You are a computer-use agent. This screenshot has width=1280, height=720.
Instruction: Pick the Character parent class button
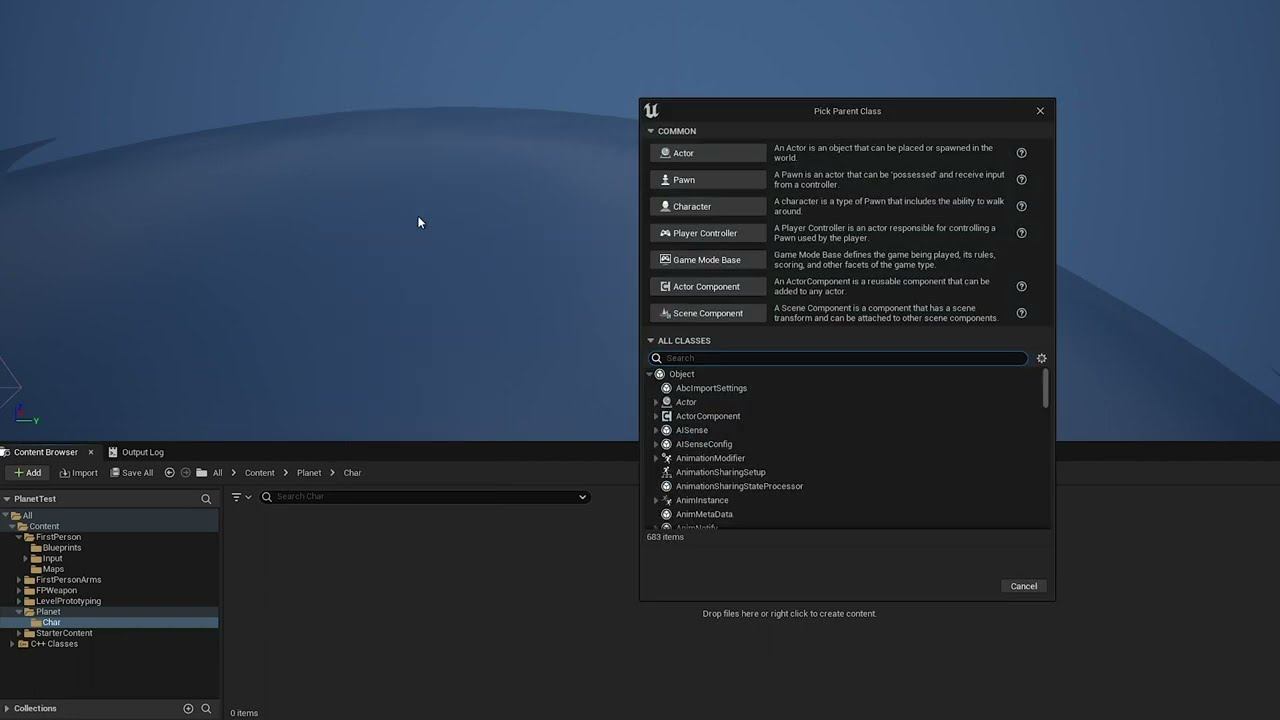[x=708, y=207]
